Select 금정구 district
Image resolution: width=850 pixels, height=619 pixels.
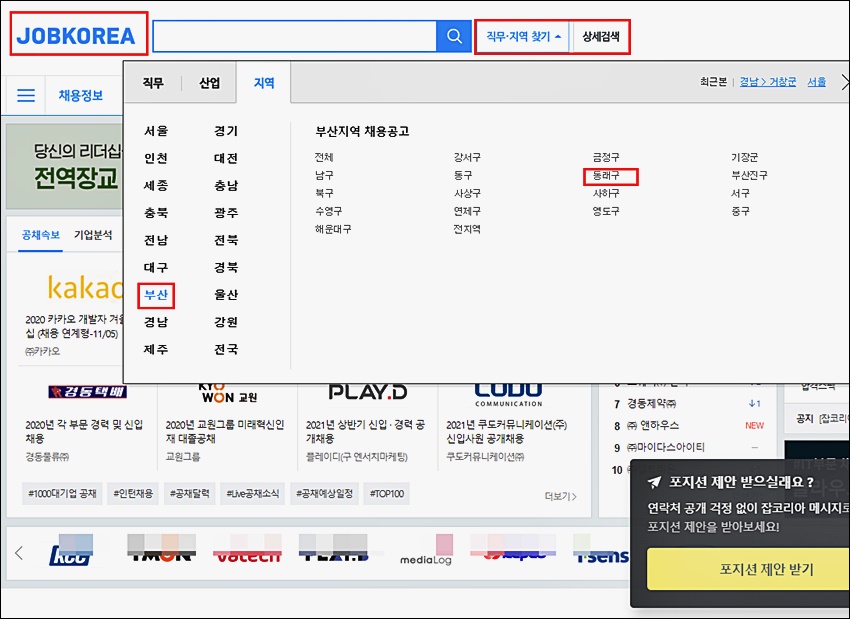(606, 157)
